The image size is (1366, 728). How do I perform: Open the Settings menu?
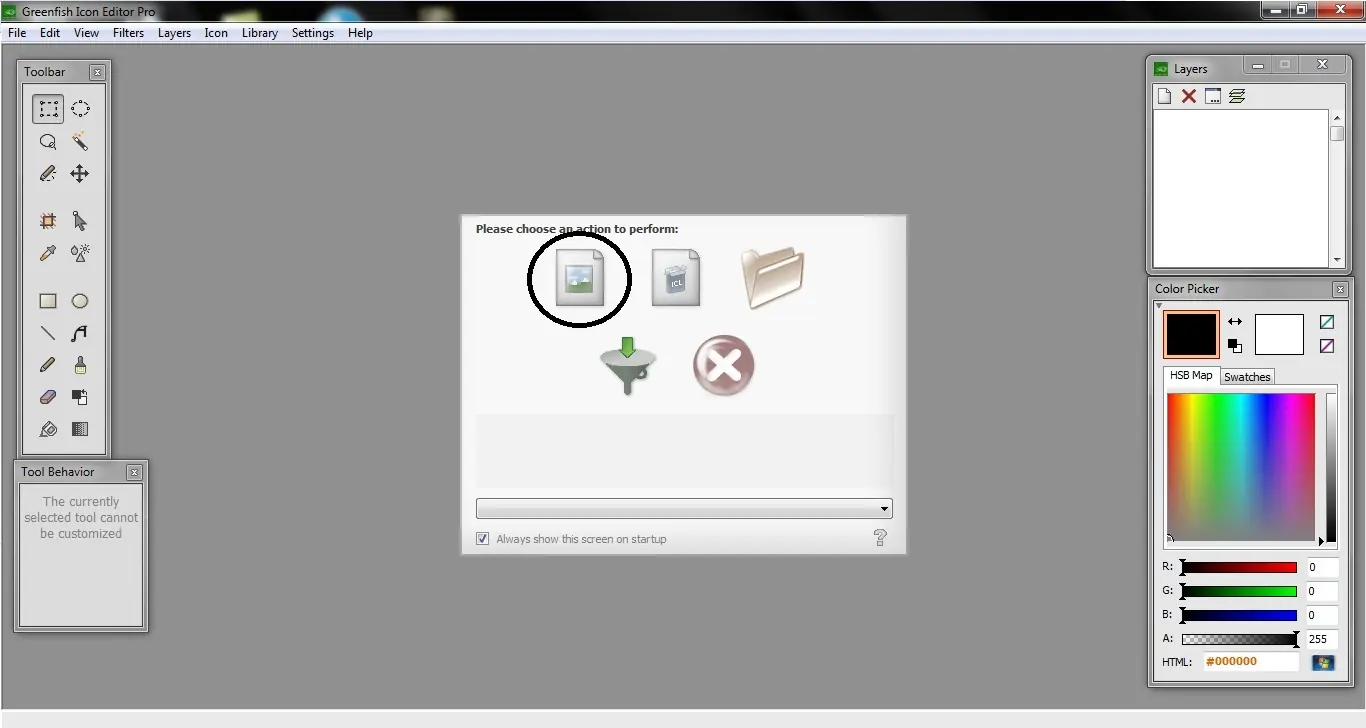[313, 33]
